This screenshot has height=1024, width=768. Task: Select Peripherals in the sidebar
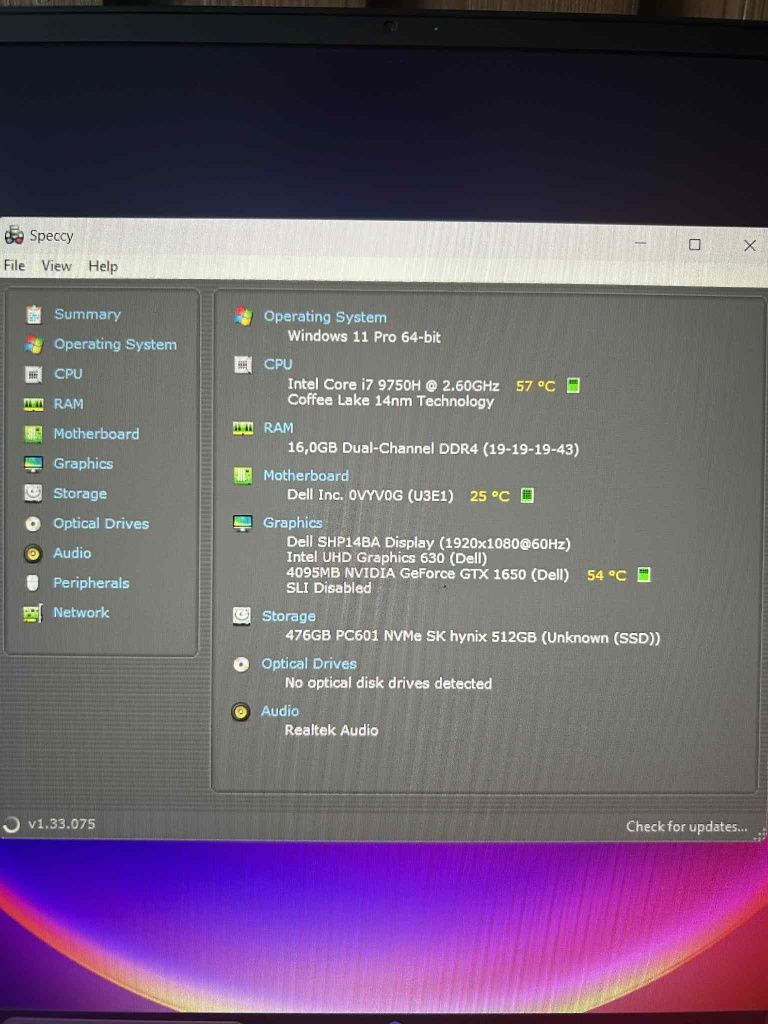(x=91, y=583)
